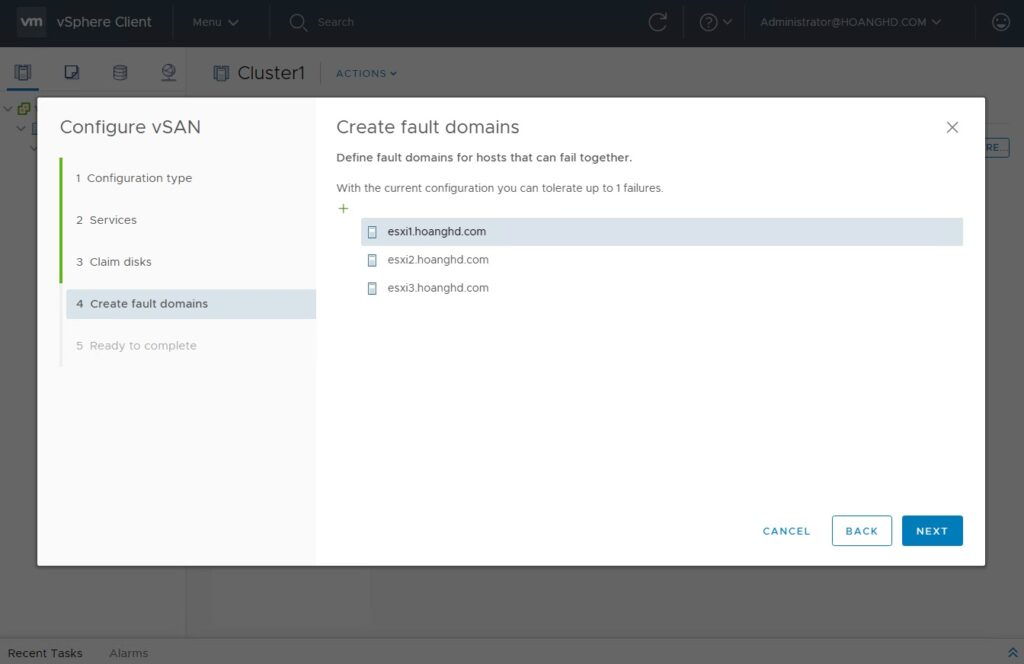Click the Cluster1 cluster icon
This screenshot has width=1024, height=664.
coord(221,73)
